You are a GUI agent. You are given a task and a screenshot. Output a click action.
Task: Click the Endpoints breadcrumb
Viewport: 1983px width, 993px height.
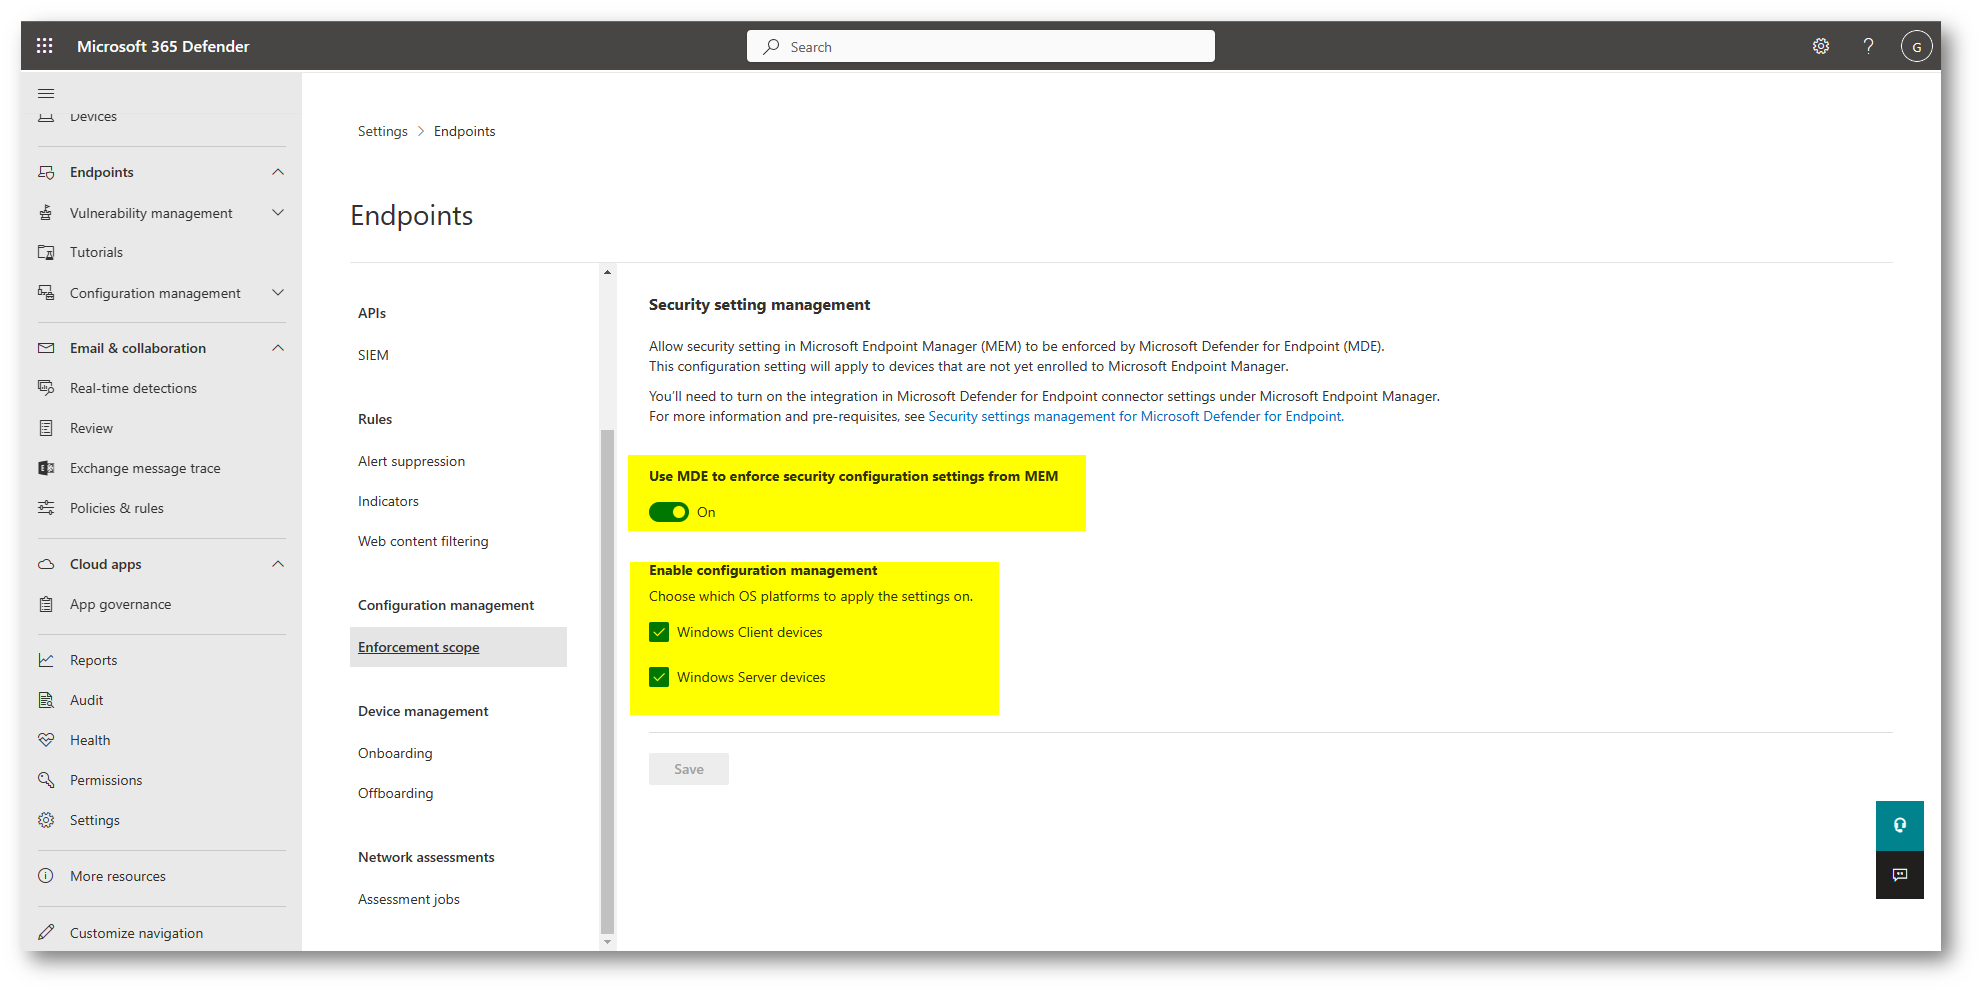pyautogui.click(x=464, y=131)
